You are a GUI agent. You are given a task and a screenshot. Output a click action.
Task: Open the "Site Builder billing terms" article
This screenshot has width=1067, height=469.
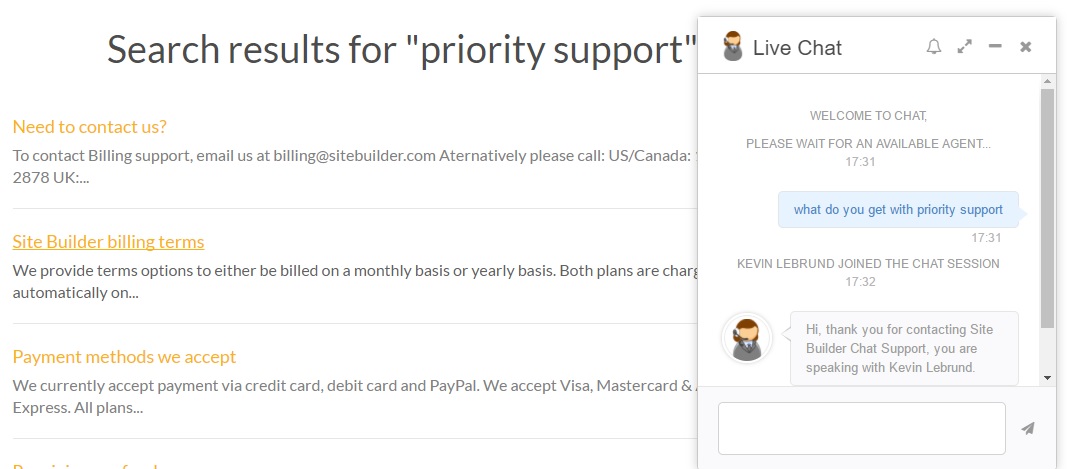tap(108, 242)
